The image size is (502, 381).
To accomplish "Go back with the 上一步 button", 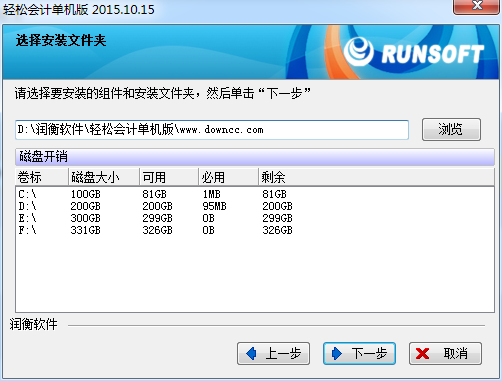I will point(273,353).
